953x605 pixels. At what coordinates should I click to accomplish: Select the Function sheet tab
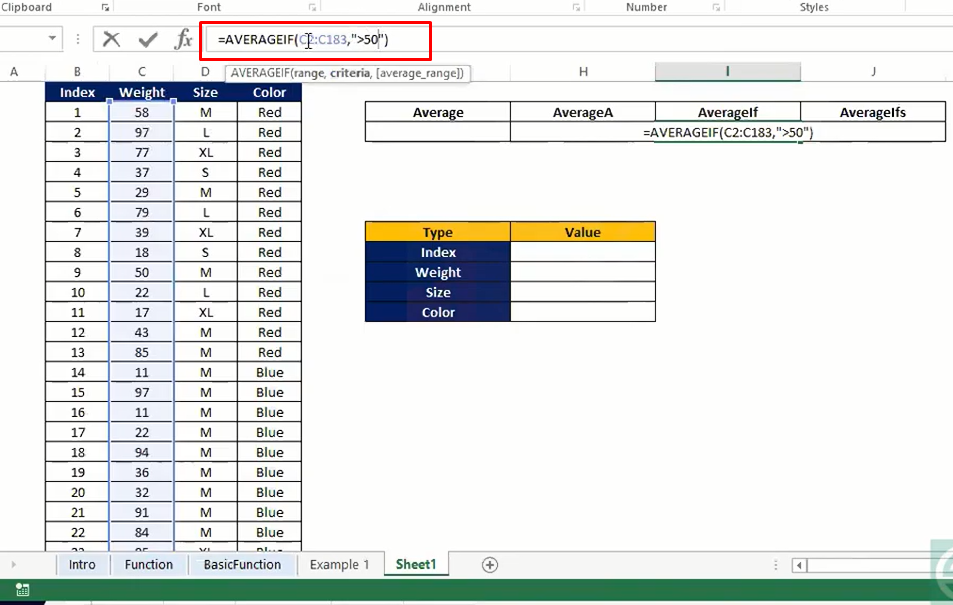[149, 564]
